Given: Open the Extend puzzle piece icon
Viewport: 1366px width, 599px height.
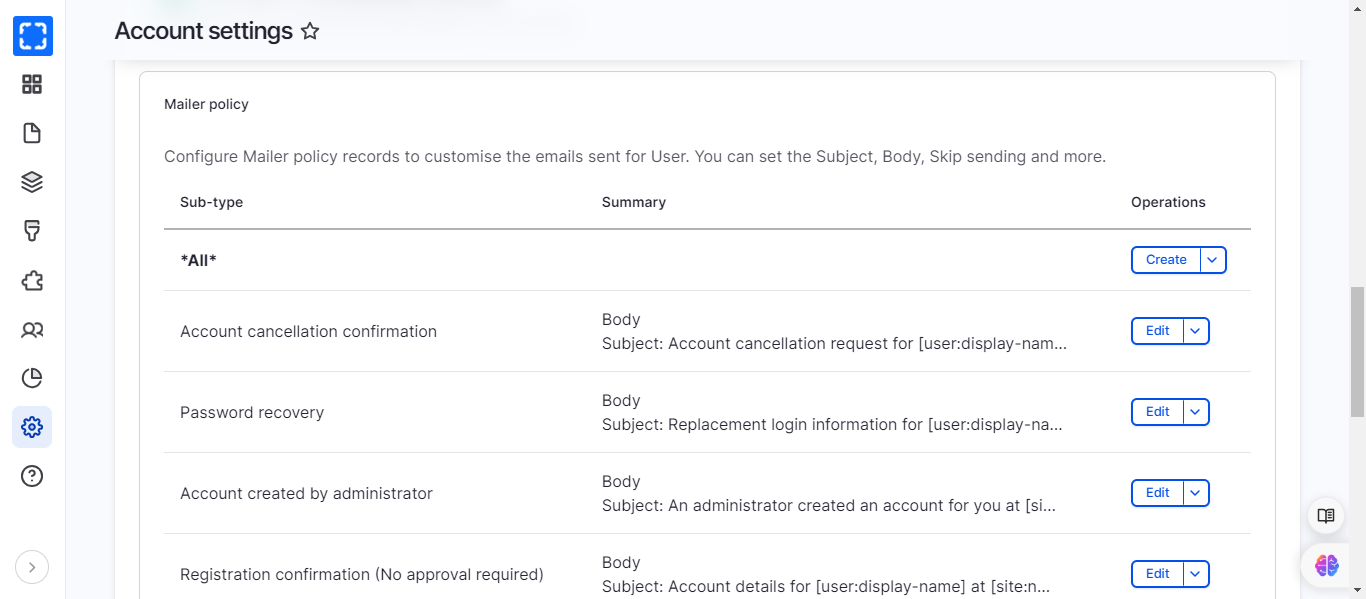Looking at the screenshot, I should 32,280.
